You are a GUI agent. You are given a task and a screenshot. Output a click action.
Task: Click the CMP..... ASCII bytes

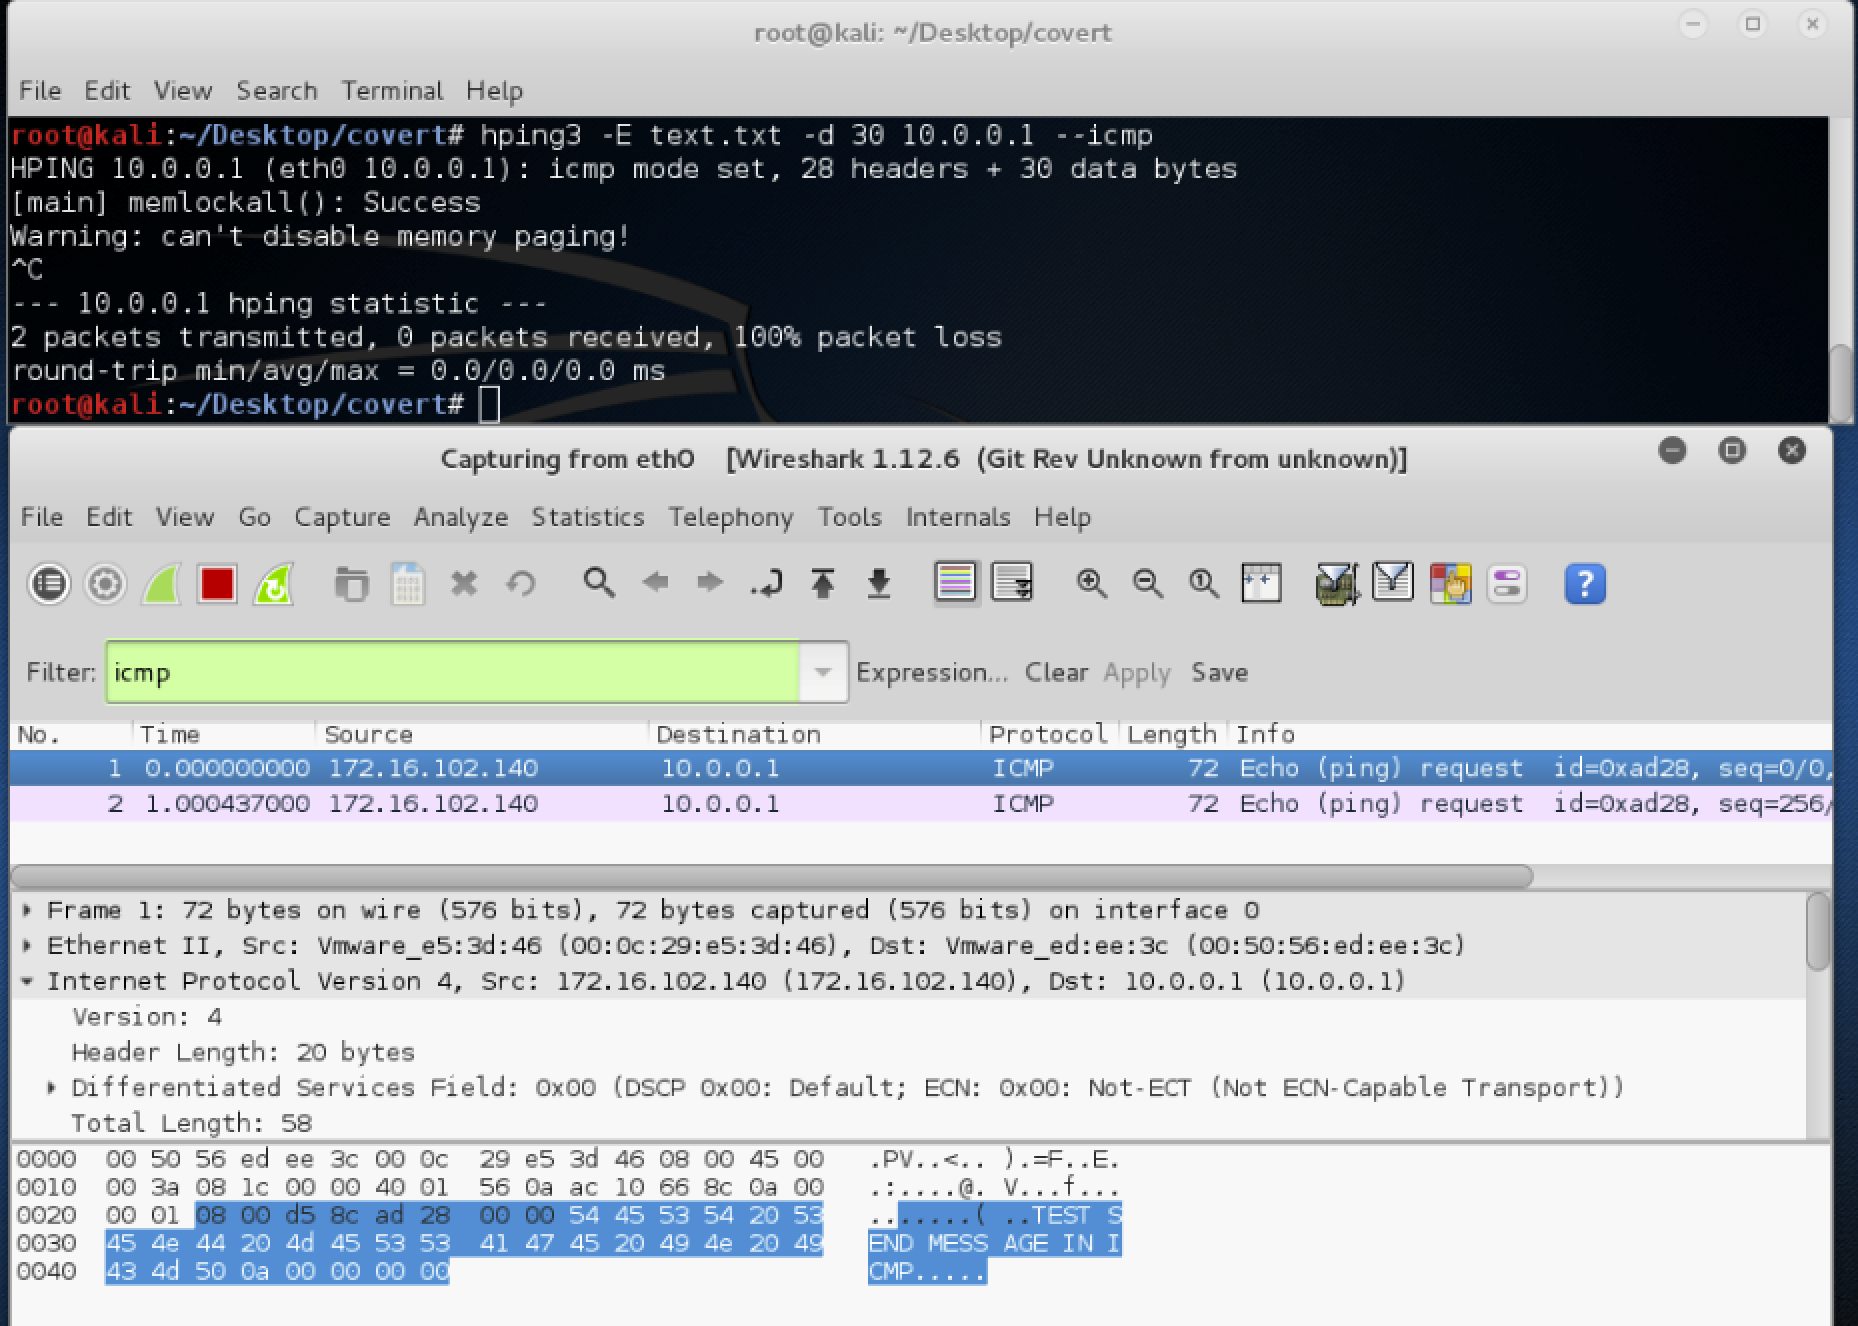click(x=927, y=1271)
